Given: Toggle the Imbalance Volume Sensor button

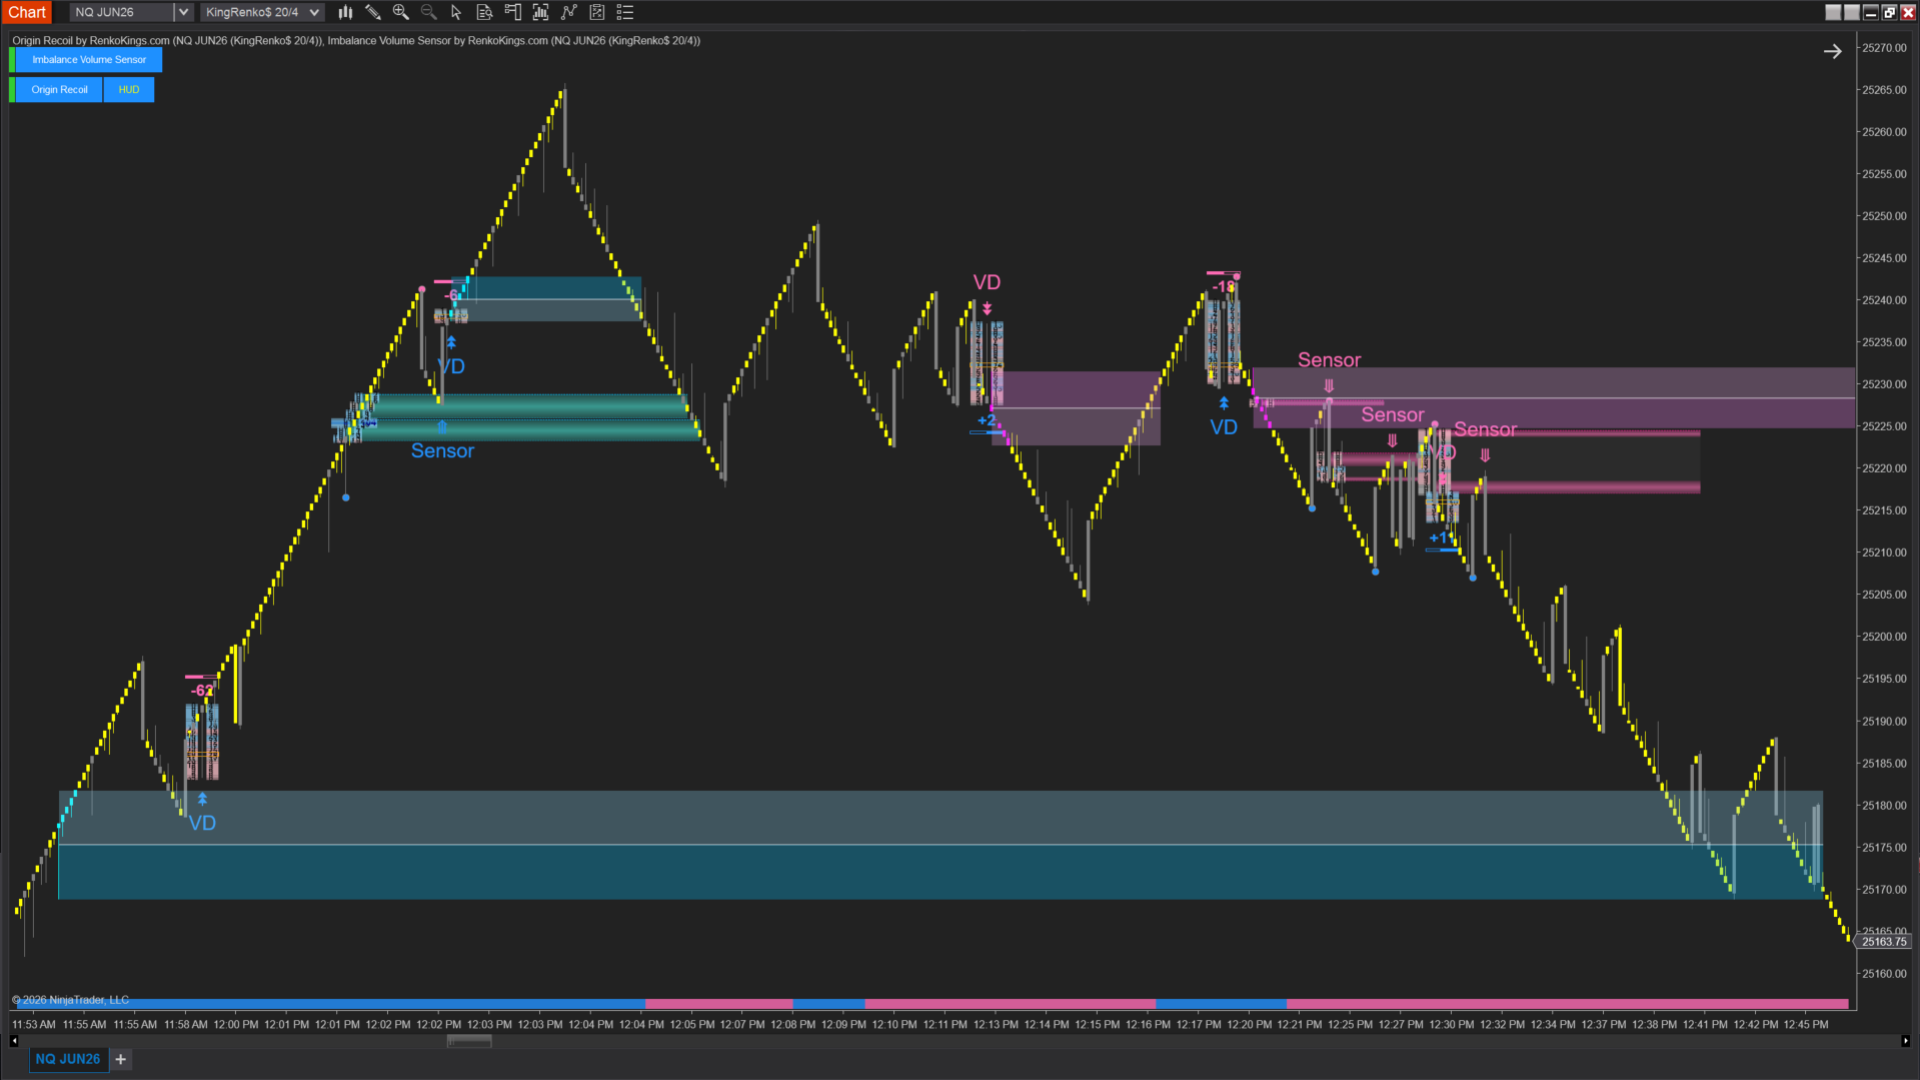Looking at the screenshot, I should (88, 60).
